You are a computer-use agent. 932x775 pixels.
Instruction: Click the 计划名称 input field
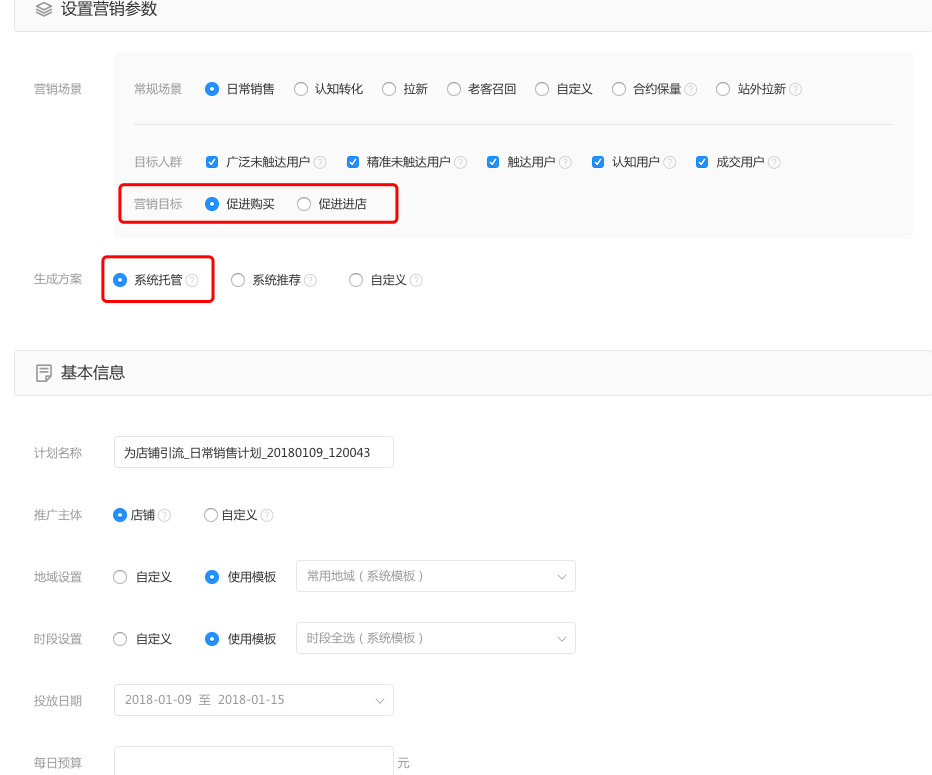tap(254, 452)
